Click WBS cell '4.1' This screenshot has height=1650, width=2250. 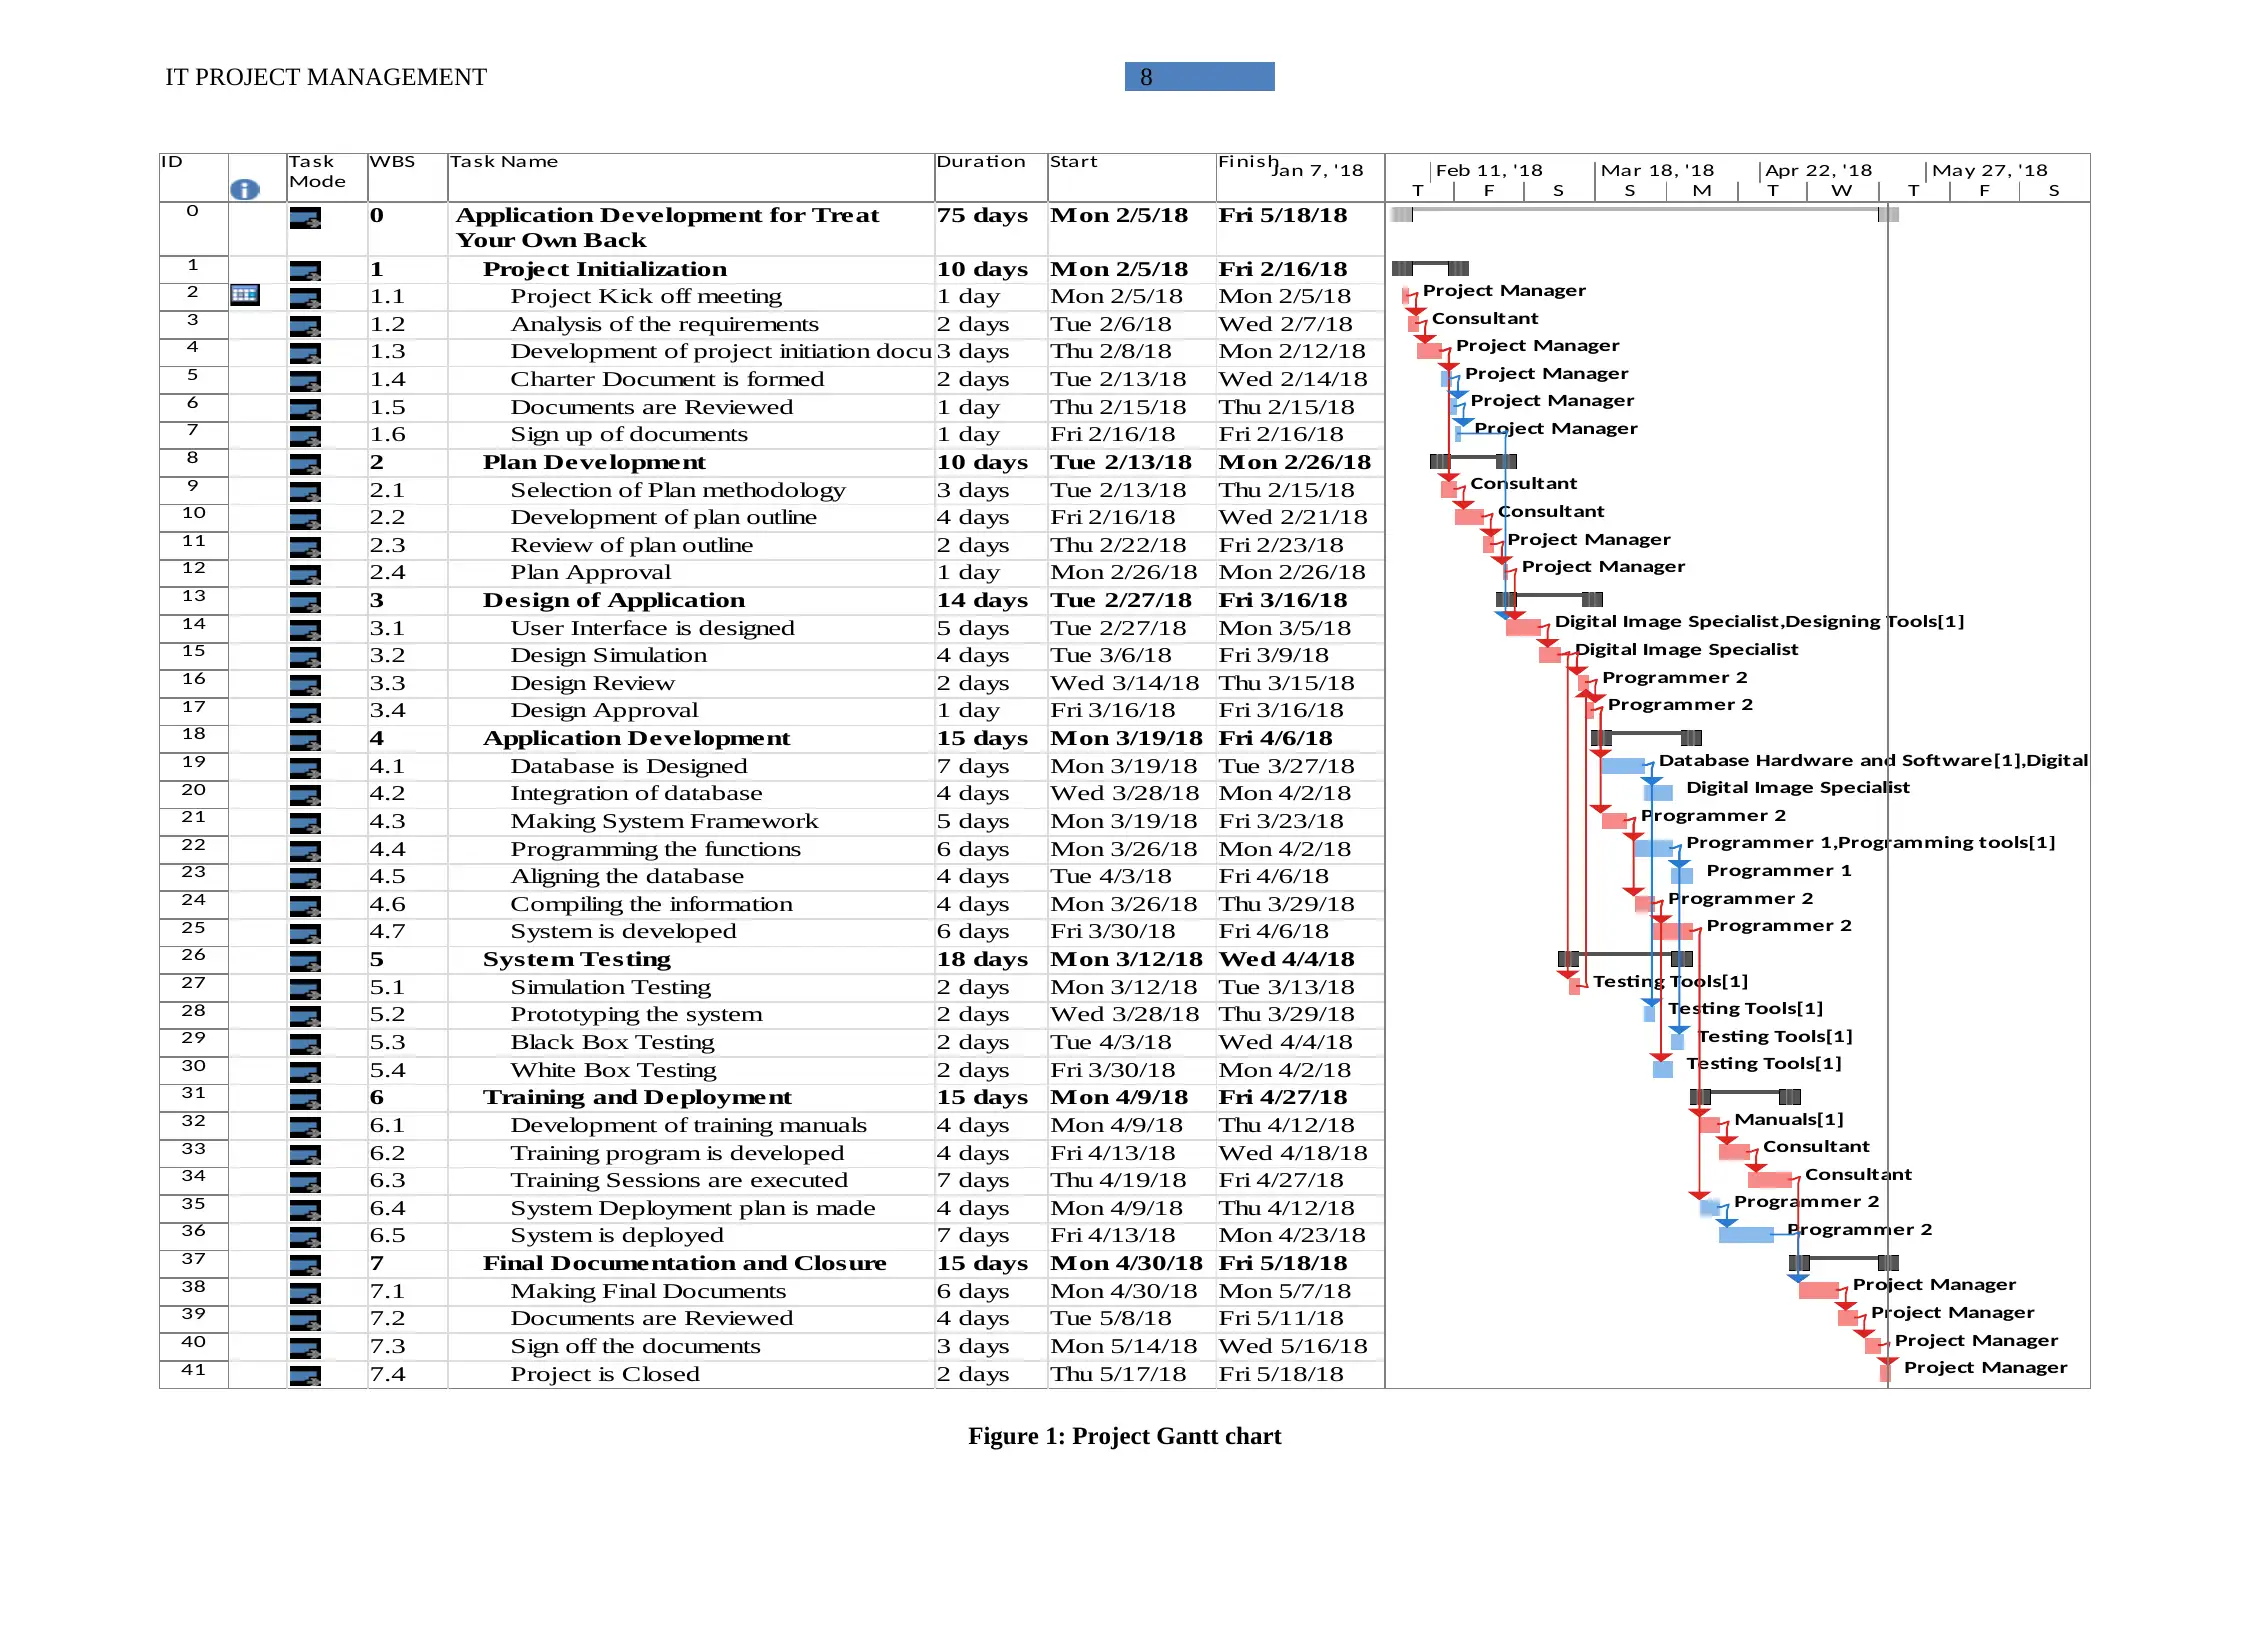387,766
